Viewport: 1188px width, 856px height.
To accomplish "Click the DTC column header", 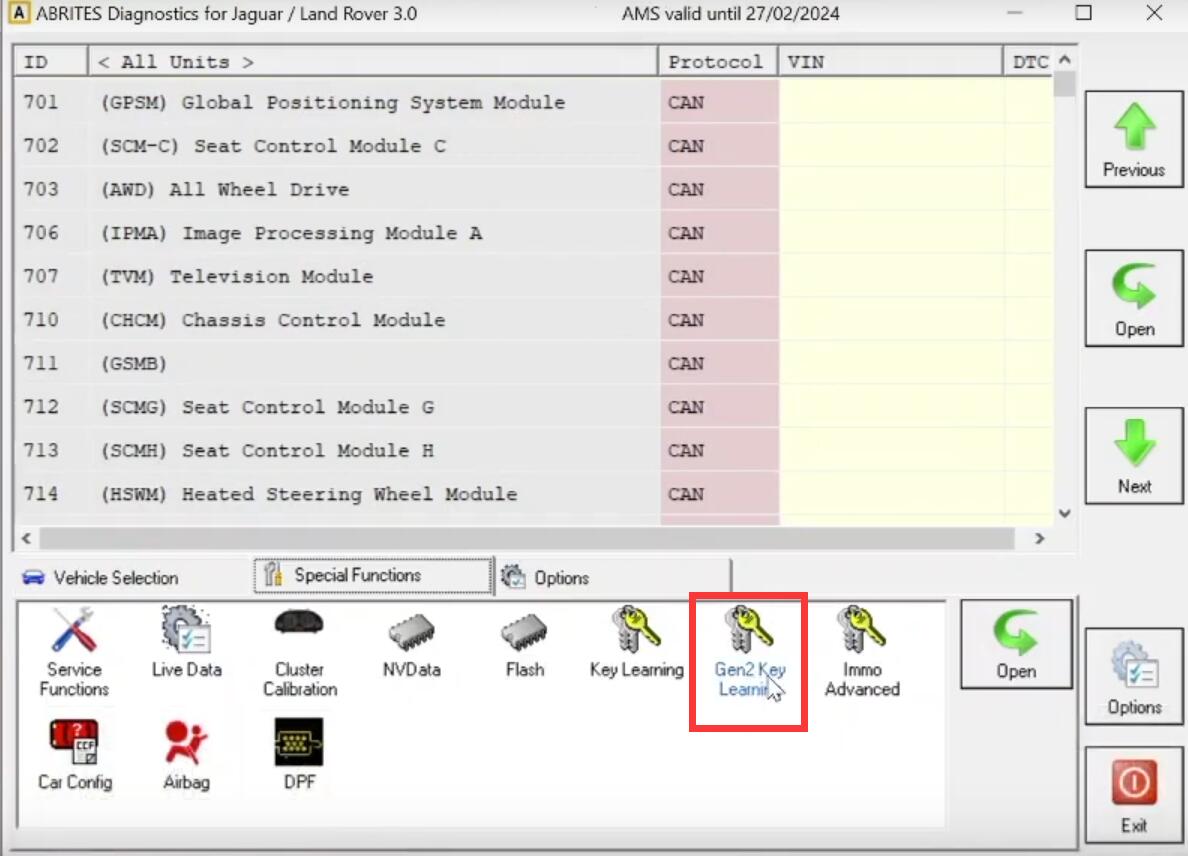I will [1028, 62].
